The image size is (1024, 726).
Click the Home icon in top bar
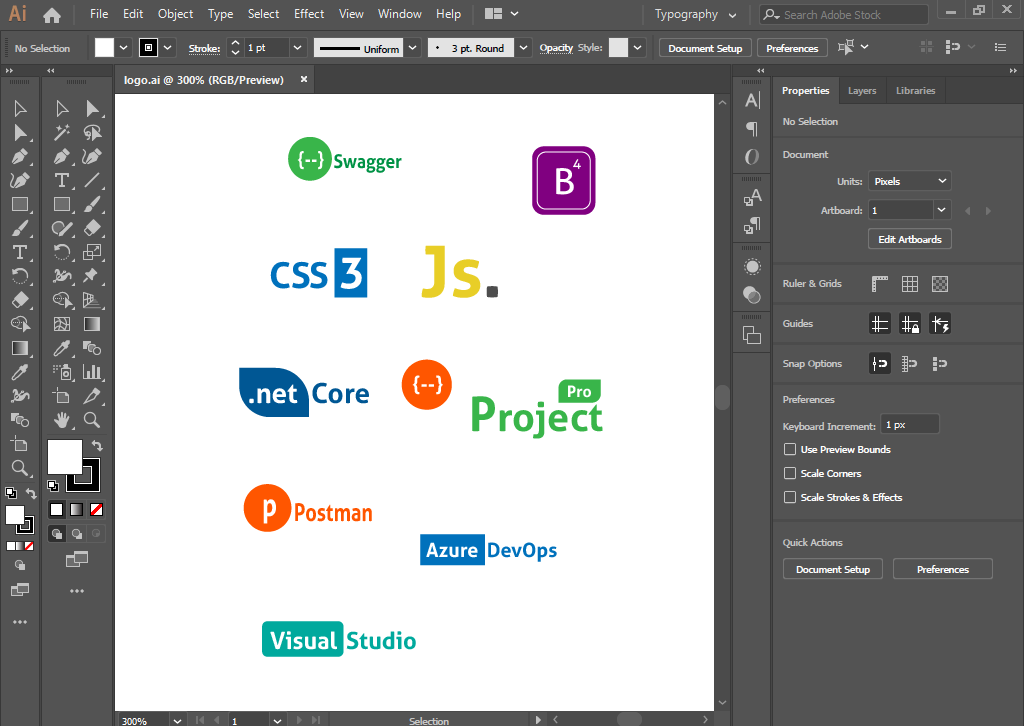pos(52,15)
